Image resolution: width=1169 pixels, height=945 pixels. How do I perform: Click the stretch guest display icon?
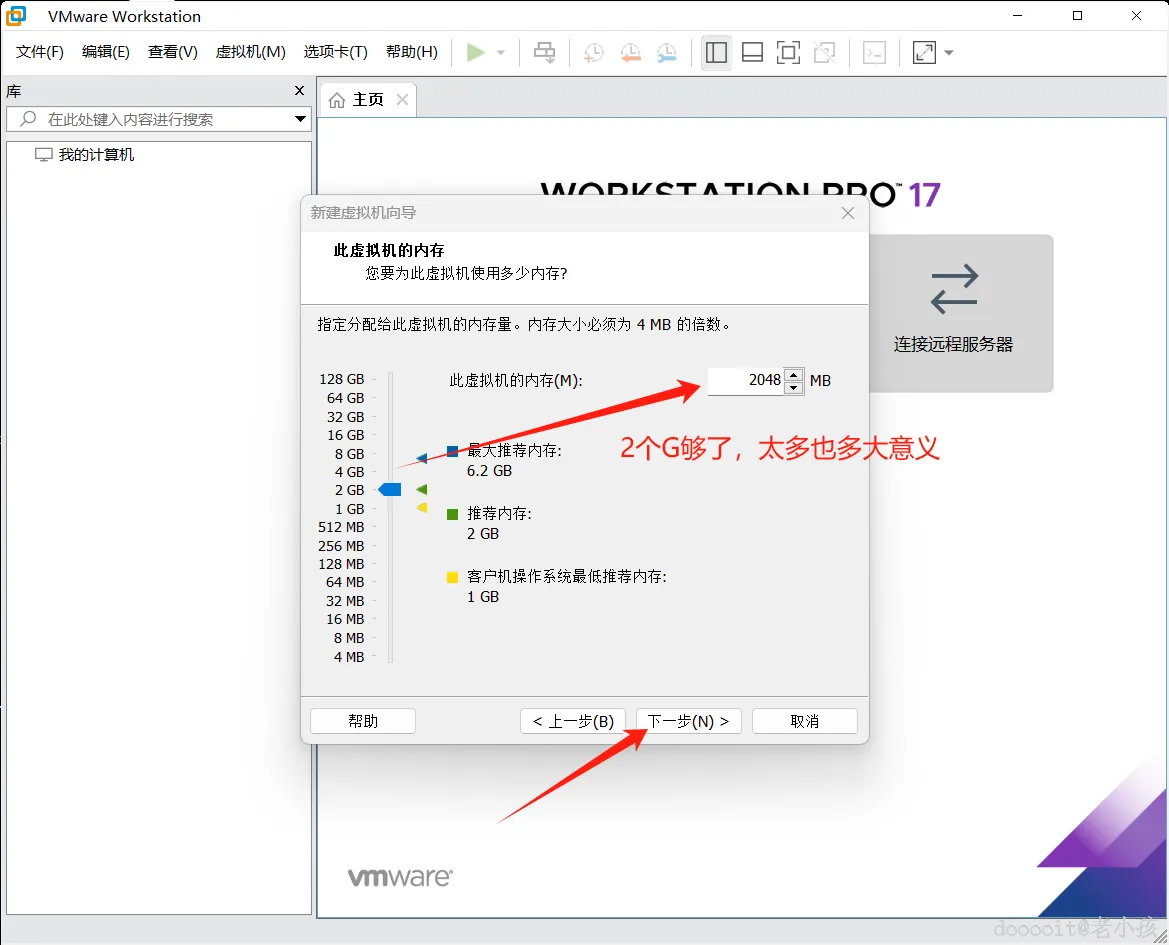[924, 52]
